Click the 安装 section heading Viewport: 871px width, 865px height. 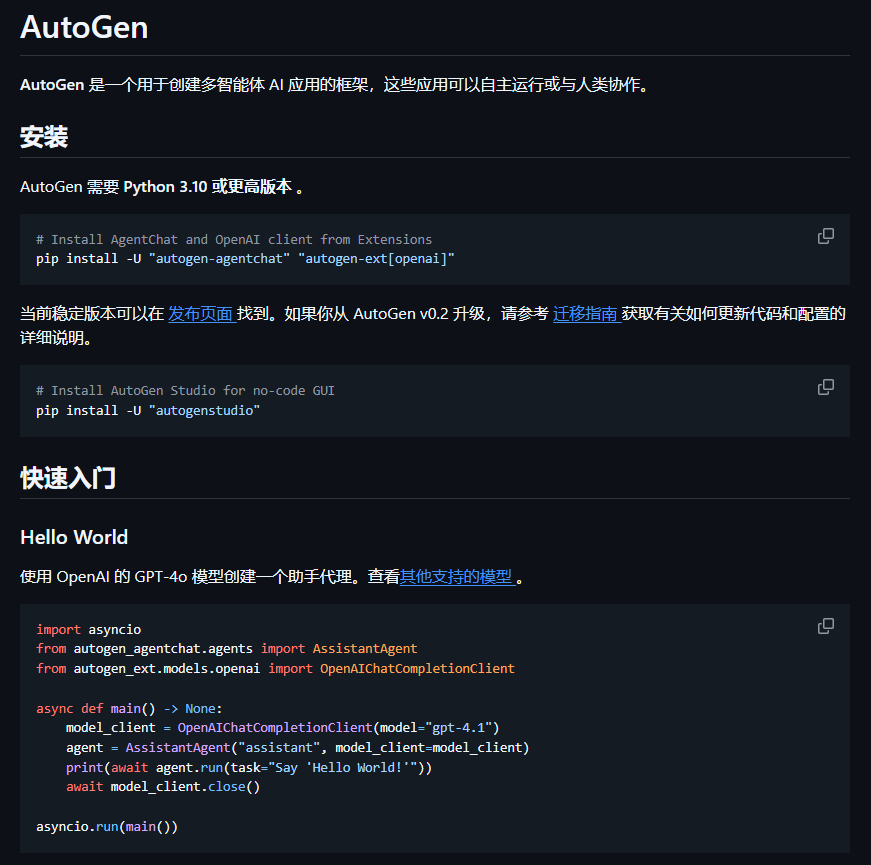(44, 137)
